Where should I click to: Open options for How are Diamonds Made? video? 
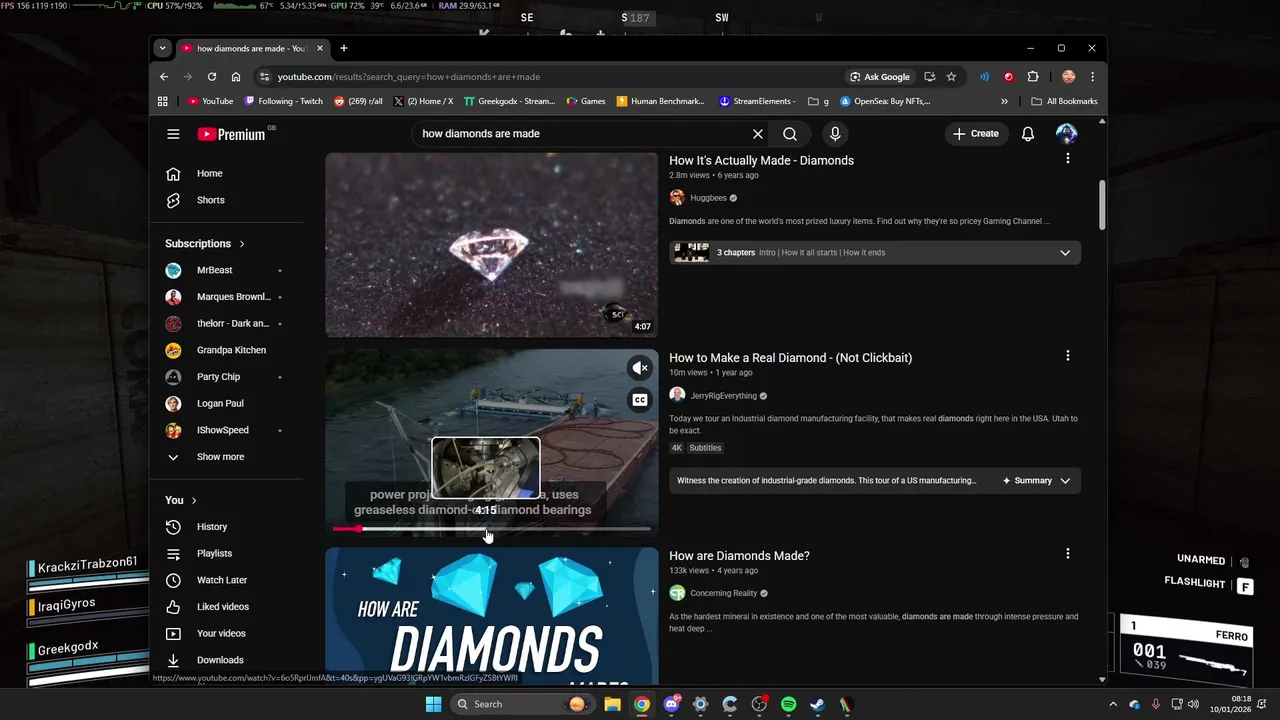coord(1067,554)
